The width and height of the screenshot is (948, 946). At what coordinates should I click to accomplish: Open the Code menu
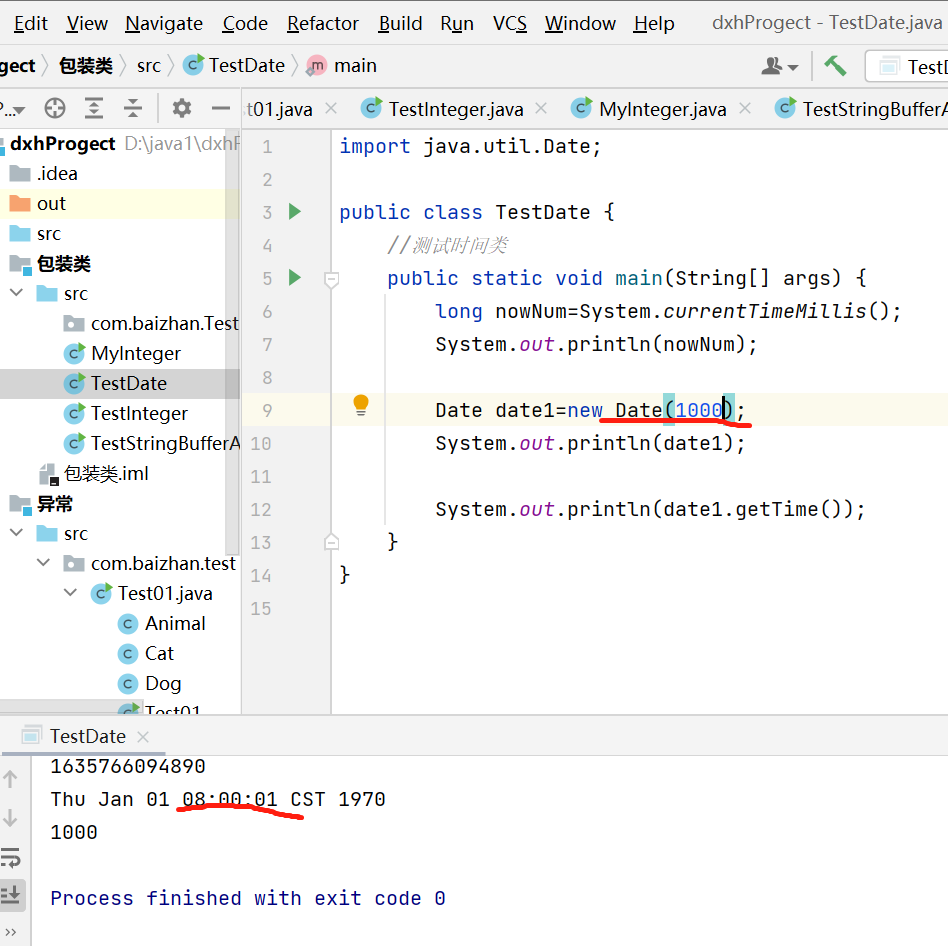245,24
